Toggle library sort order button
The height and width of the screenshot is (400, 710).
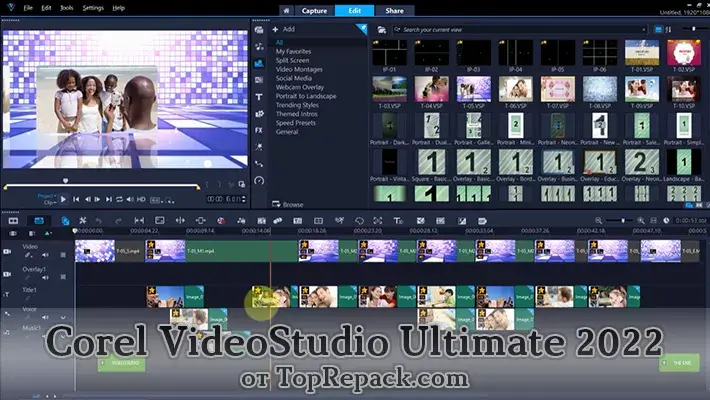point(669,29)
